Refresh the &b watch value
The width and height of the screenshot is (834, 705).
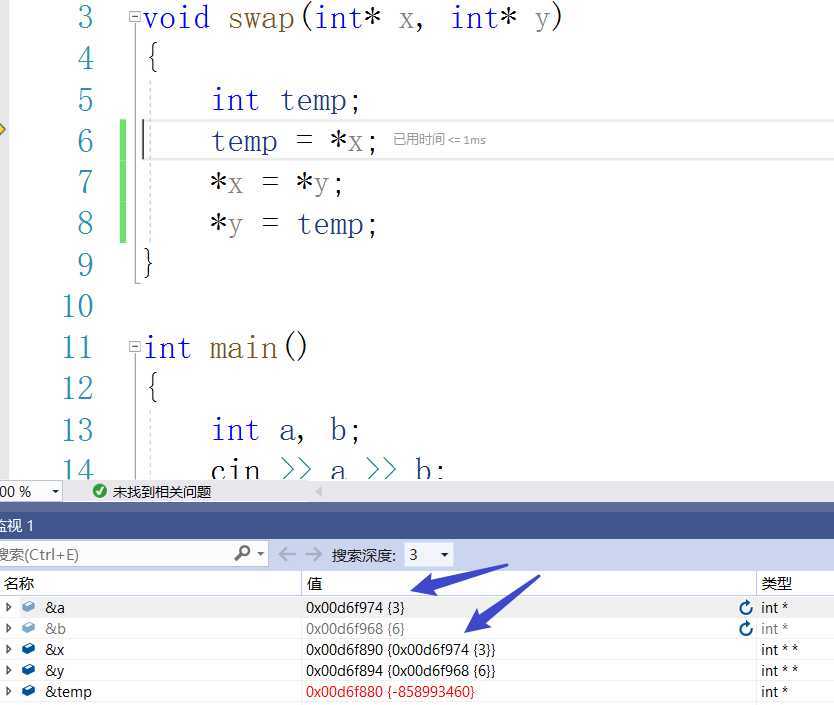(x=746, y=628)
